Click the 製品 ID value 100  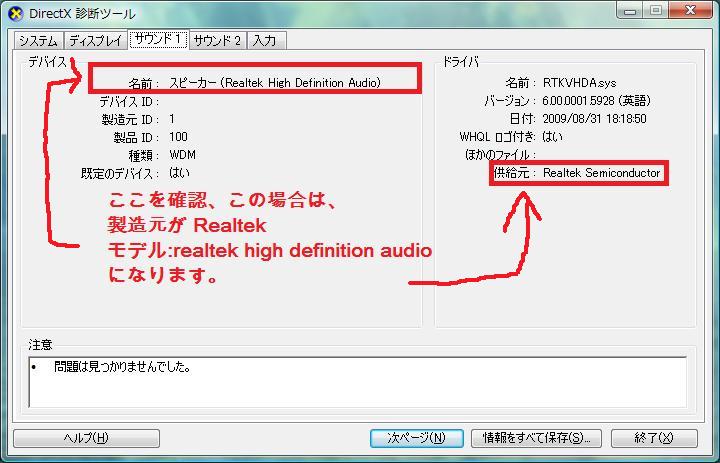click(178, 137)
